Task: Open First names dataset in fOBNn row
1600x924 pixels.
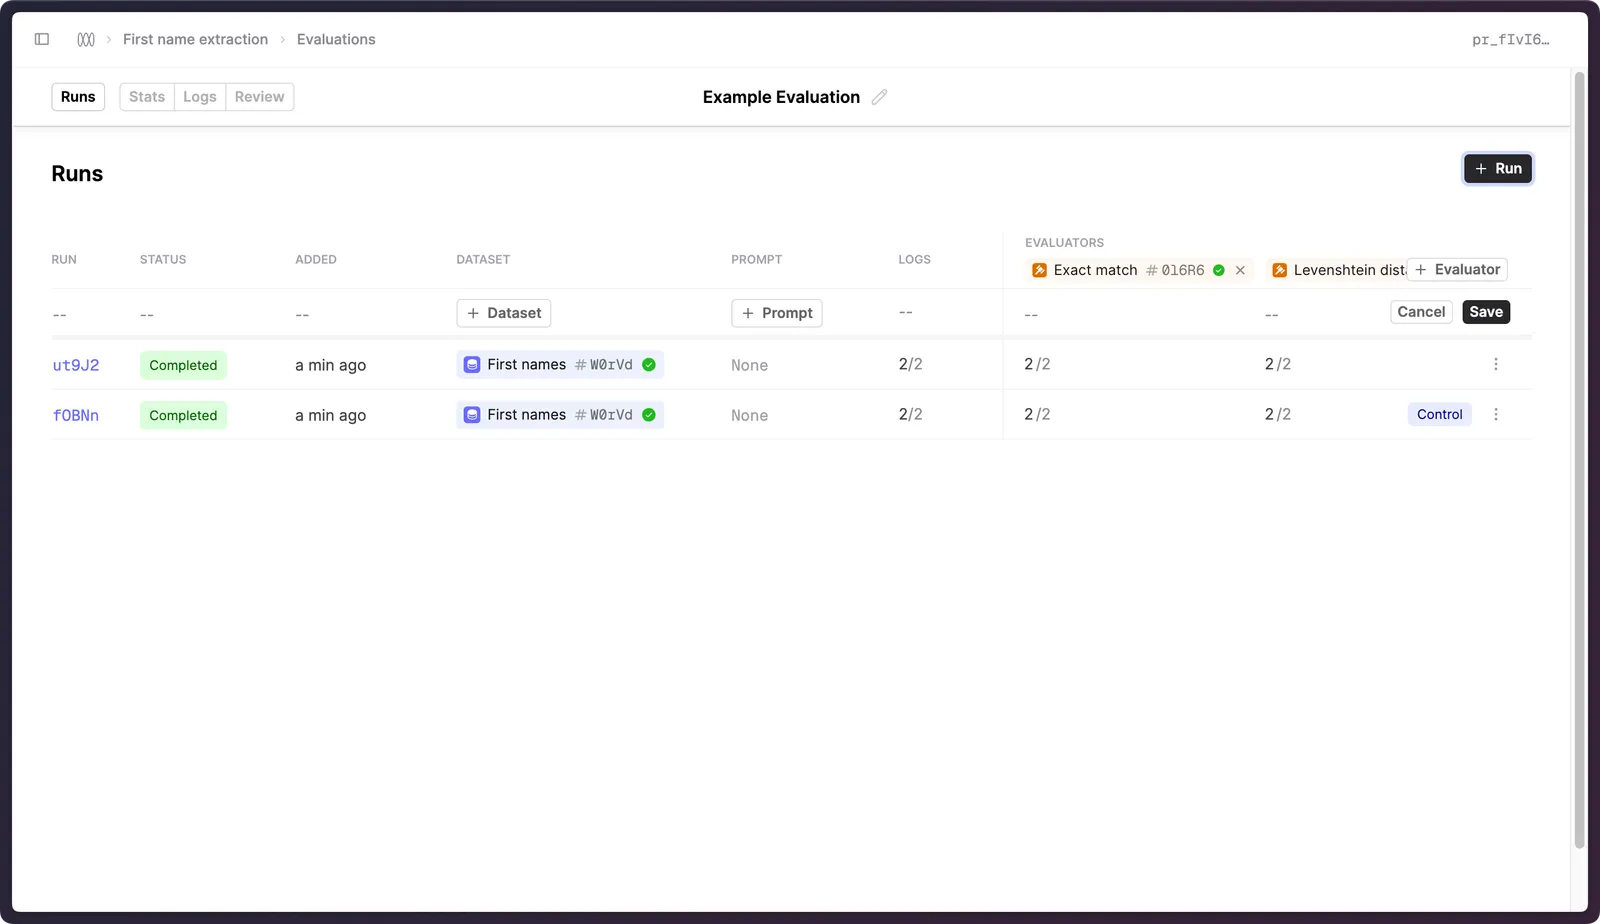Action: coord(560,415)
